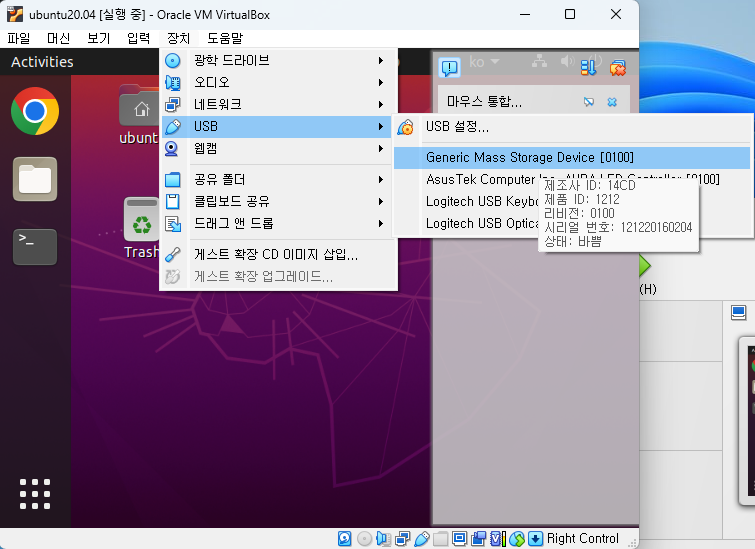Attach the Logitech USB Optical device
Image resolution: width=755 pixels, height=549 pixels.
click(482, 223)
